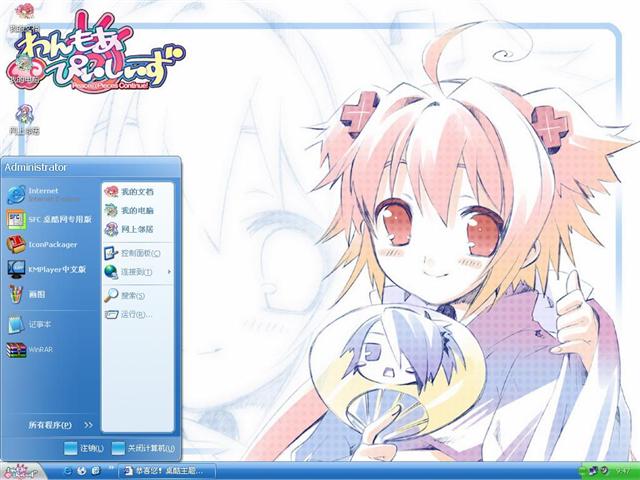The image size is (640, 480).
Task: Click the second globe icon in Quick Launch
Action: coord(81,471)
